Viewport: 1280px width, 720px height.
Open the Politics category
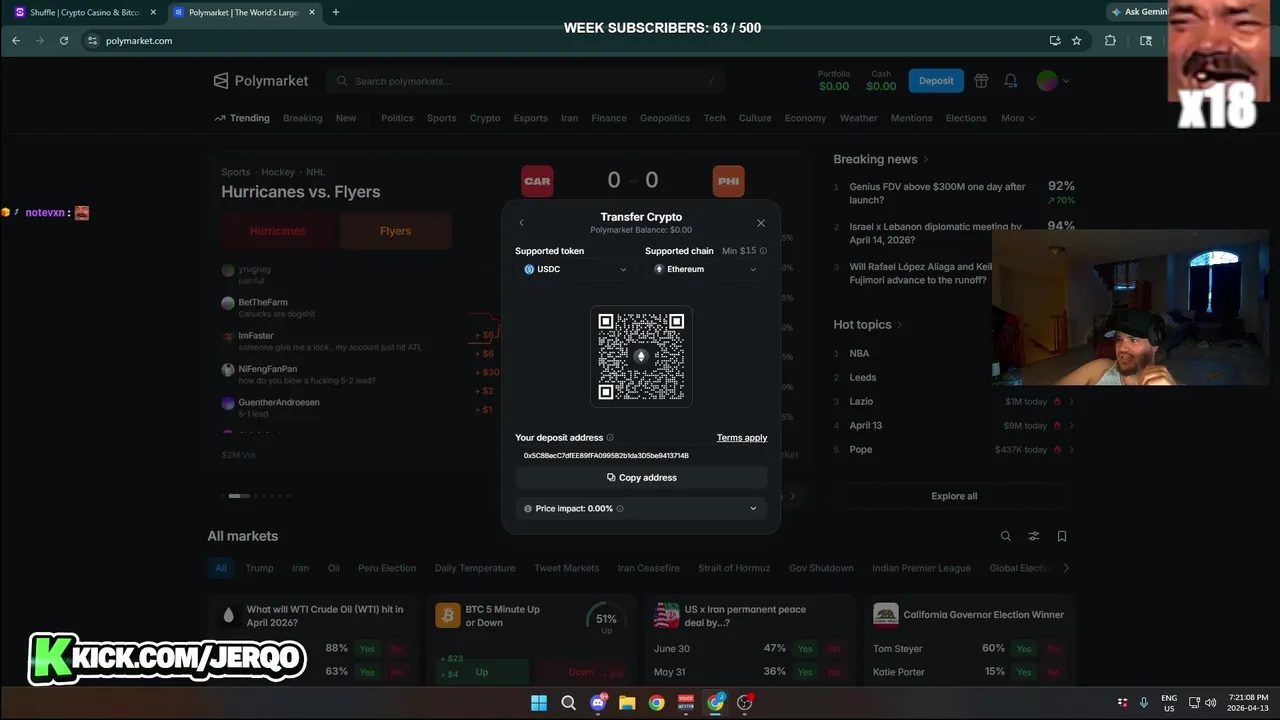pos(397,118)
